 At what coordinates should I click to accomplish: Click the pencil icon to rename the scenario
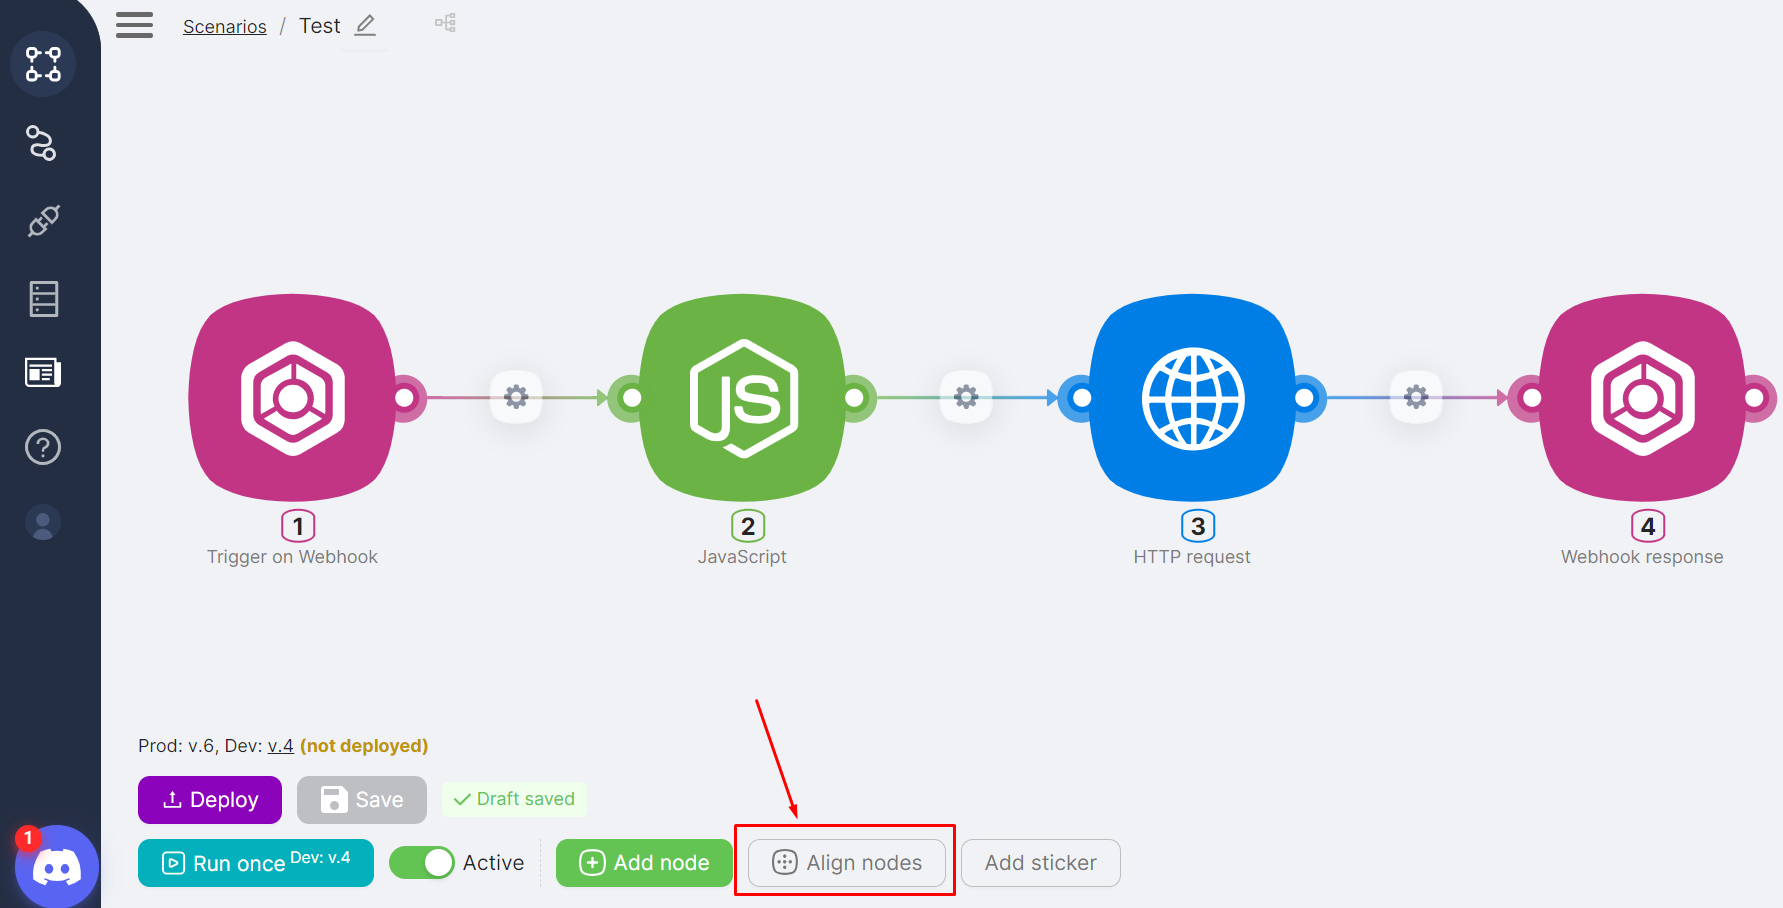[x=365, y=24]
